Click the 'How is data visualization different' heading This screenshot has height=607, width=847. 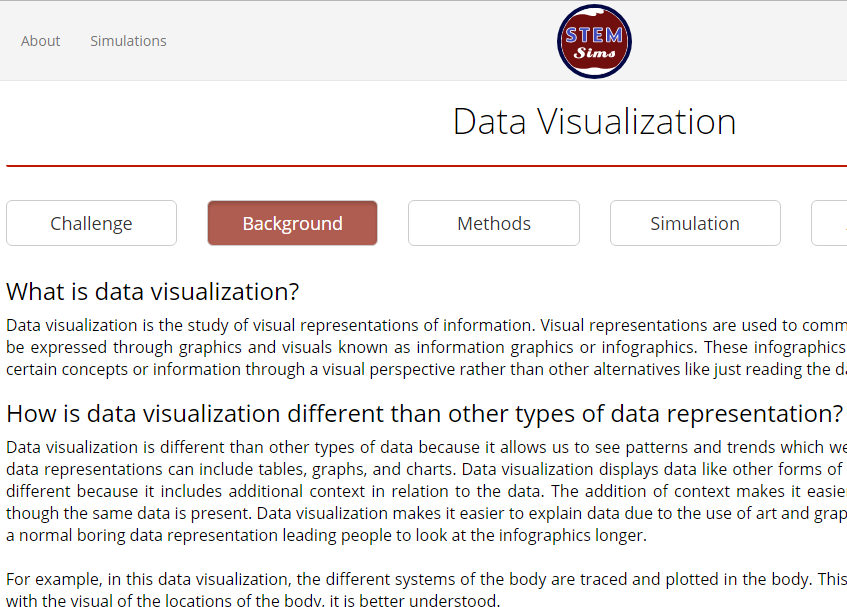(425, 414)
